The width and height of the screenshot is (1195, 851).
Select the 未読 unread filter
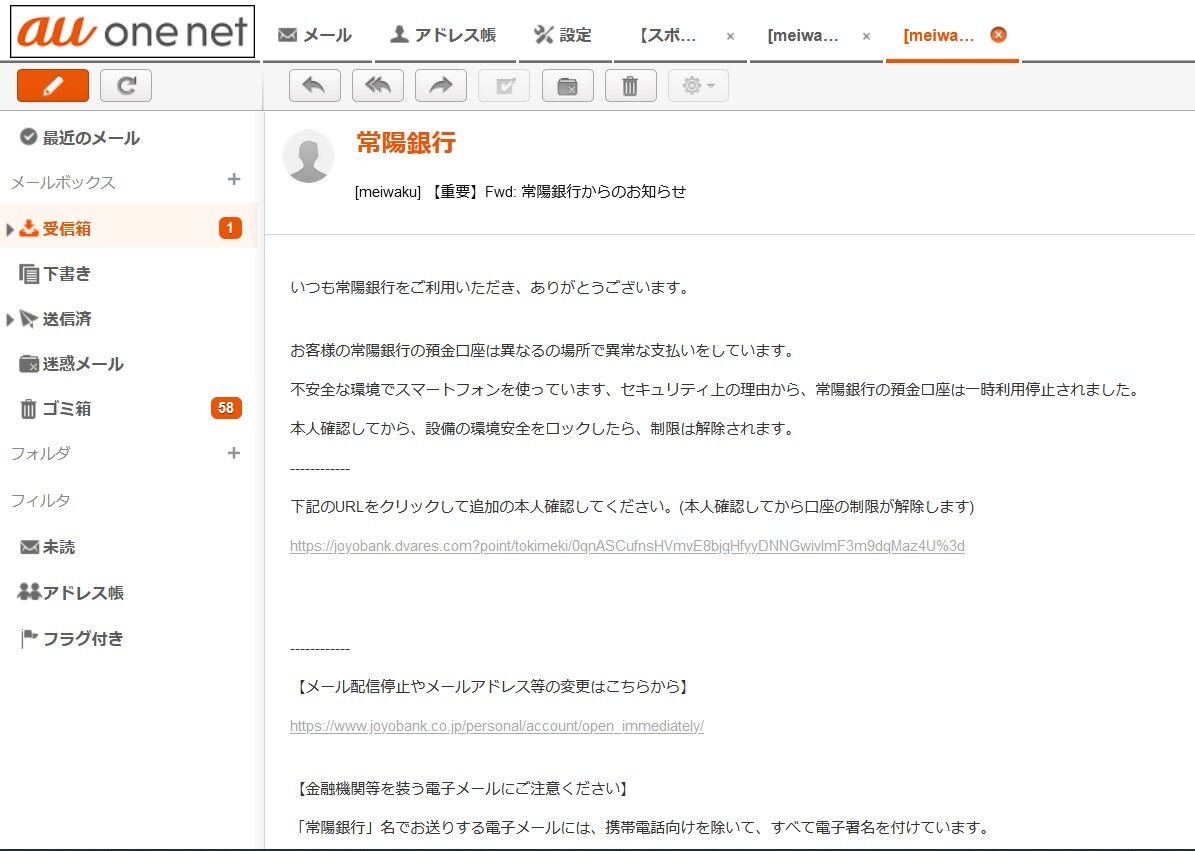coord(47,547)
